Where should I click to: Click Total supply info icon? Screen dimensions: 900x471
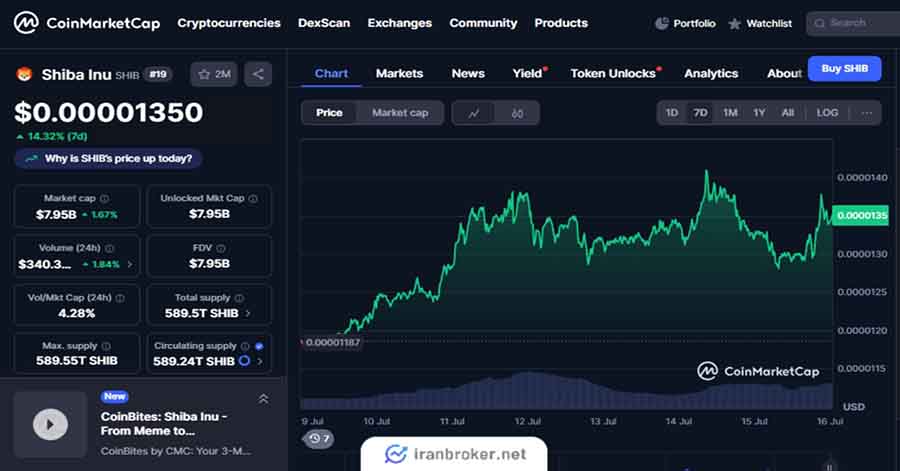(x=239, y=298)
